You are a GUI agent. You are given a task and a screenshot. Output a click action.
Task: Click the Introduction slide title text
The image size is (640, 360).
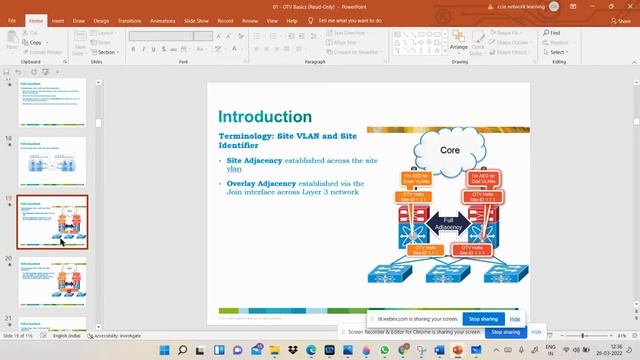(265, 116)
